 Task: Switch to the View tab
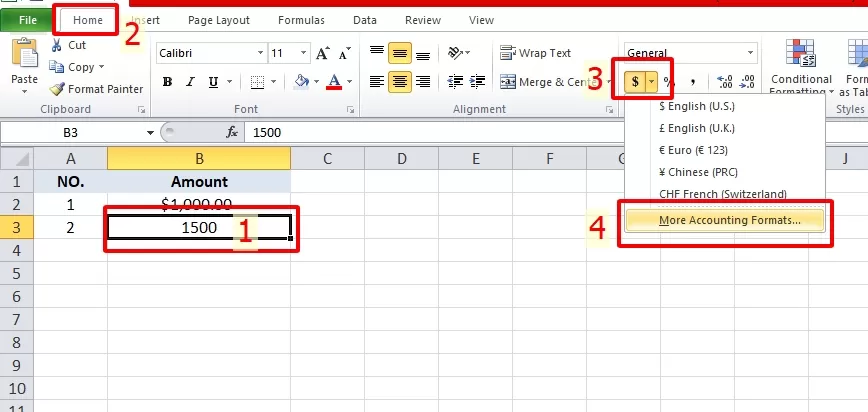(481, 20)
